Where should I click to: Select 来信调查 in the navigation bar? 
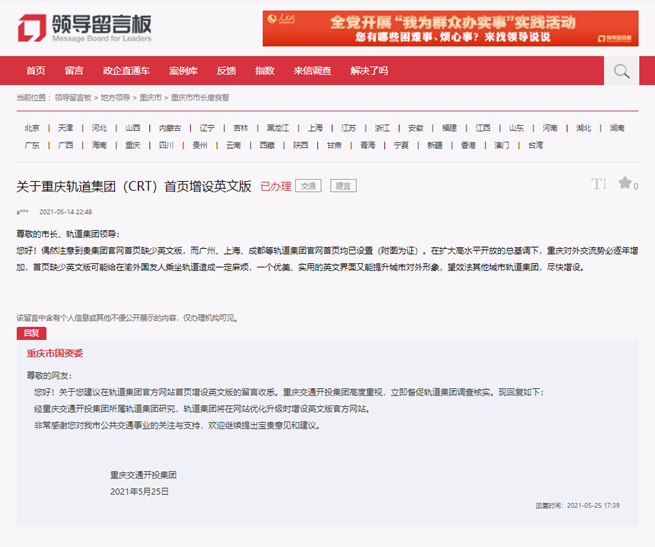point(312,71)
